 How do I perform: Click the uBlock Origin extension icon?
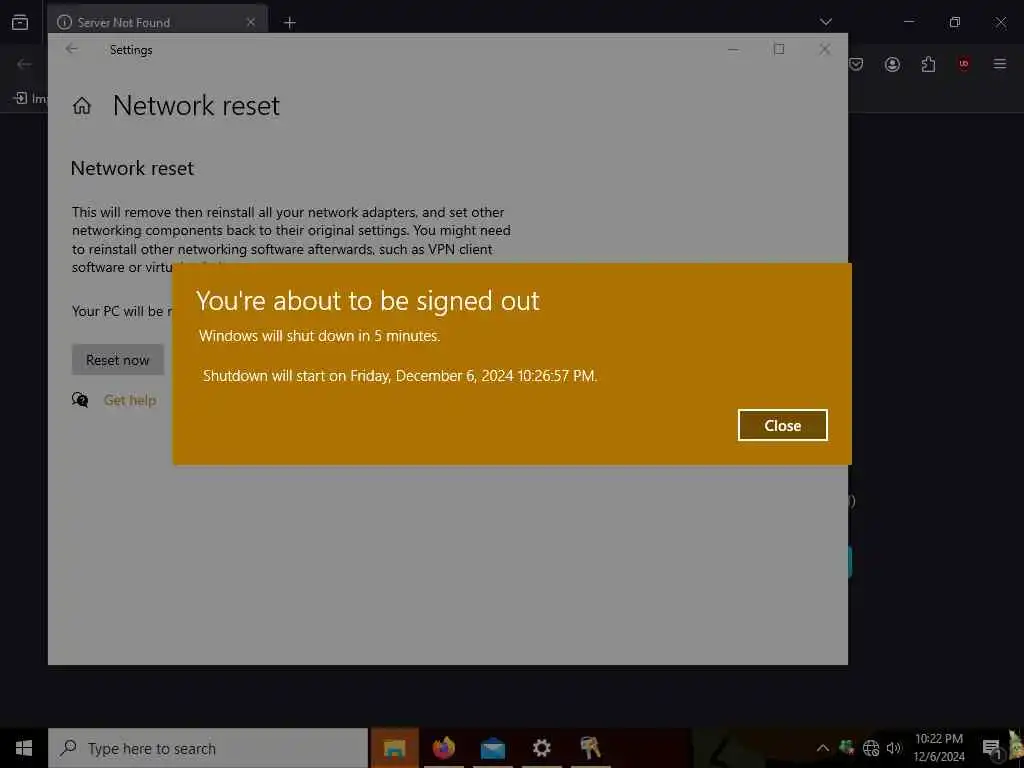click(x=964, y=64)
